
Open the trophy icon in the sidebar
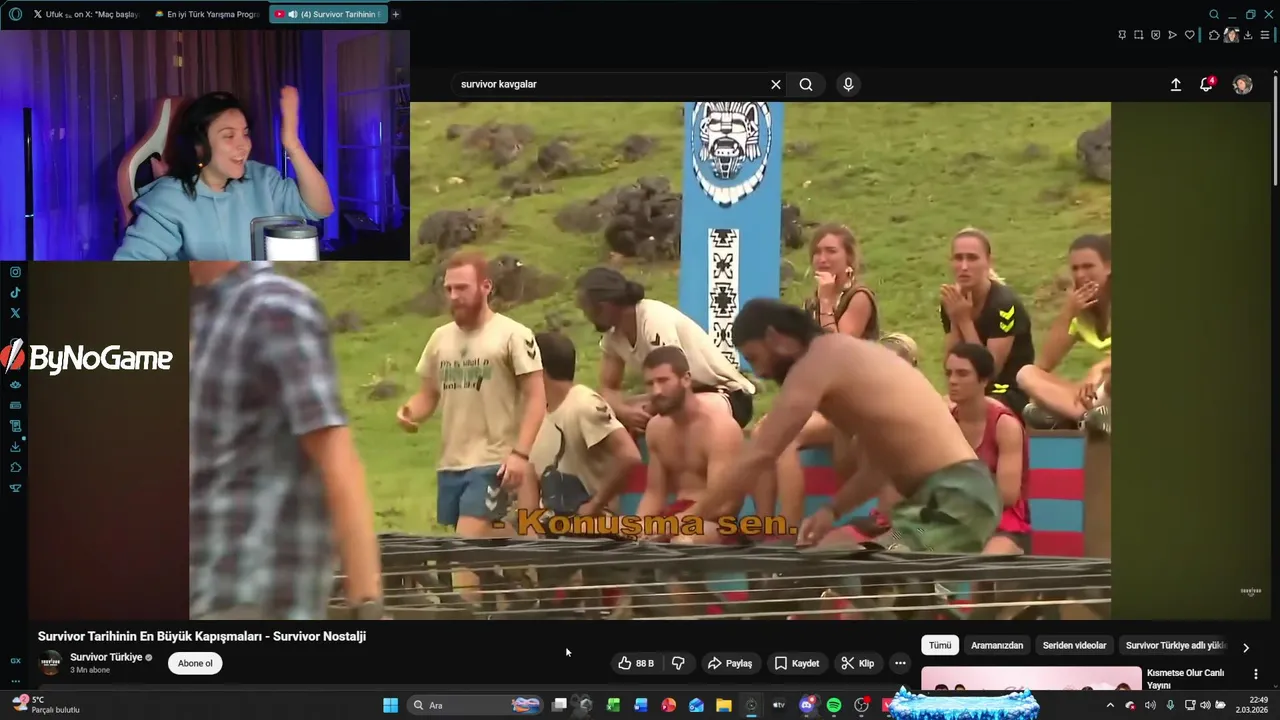pyautogui.click(x=15, y=488)
